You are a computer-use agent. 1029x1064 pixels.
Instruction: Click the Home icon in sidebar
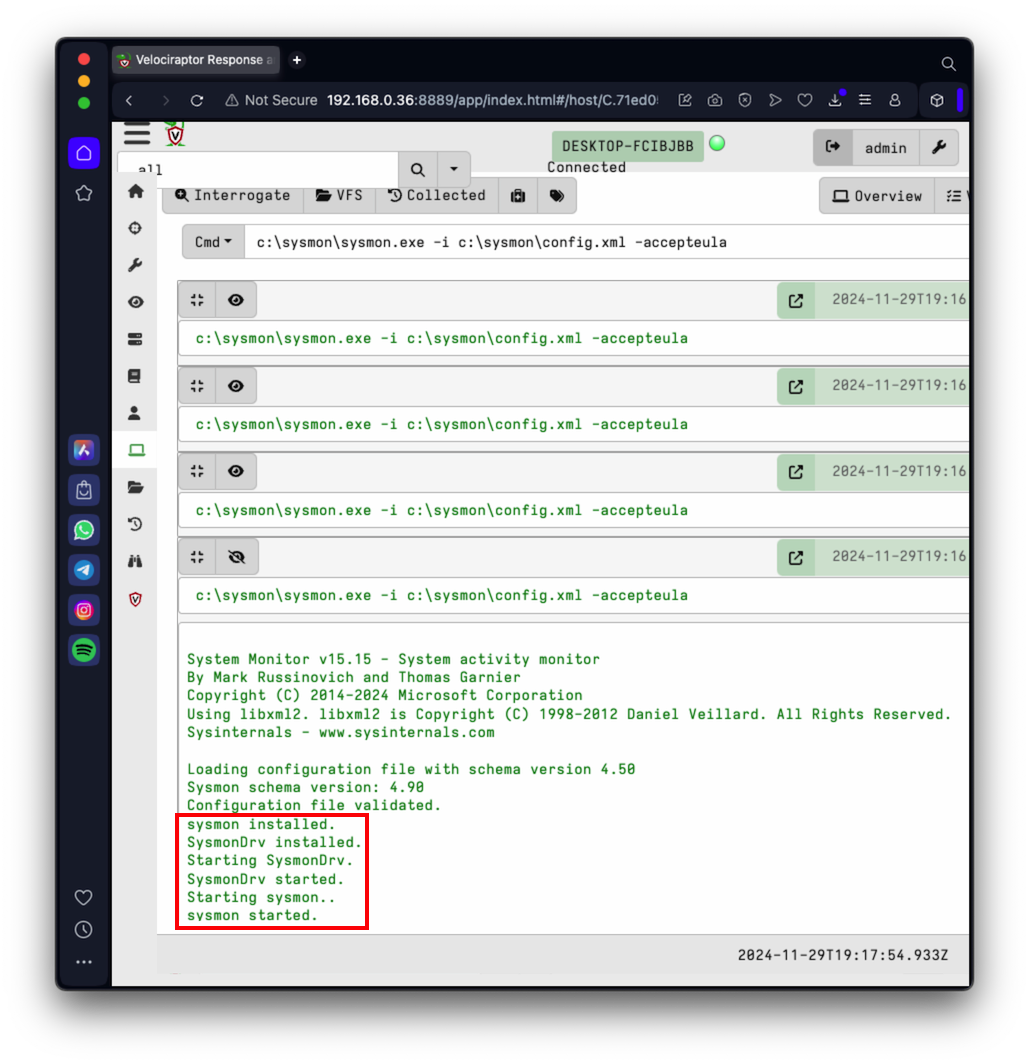click(x=136, y=191)
